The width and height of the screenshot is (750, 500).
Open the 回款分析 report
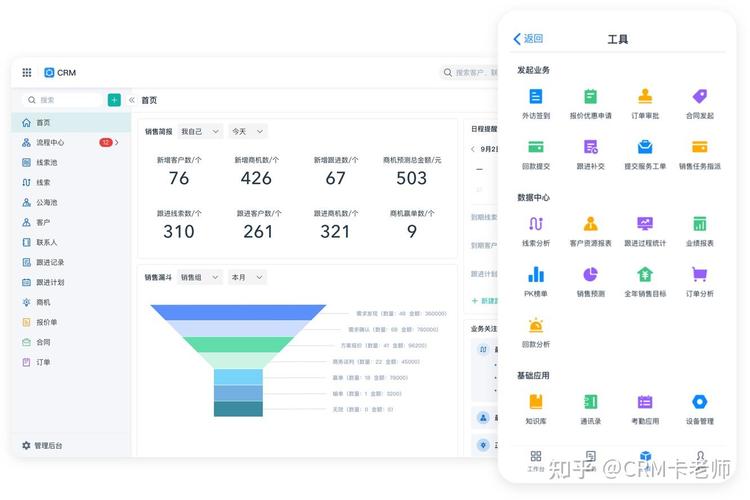[x=536, y=333]
